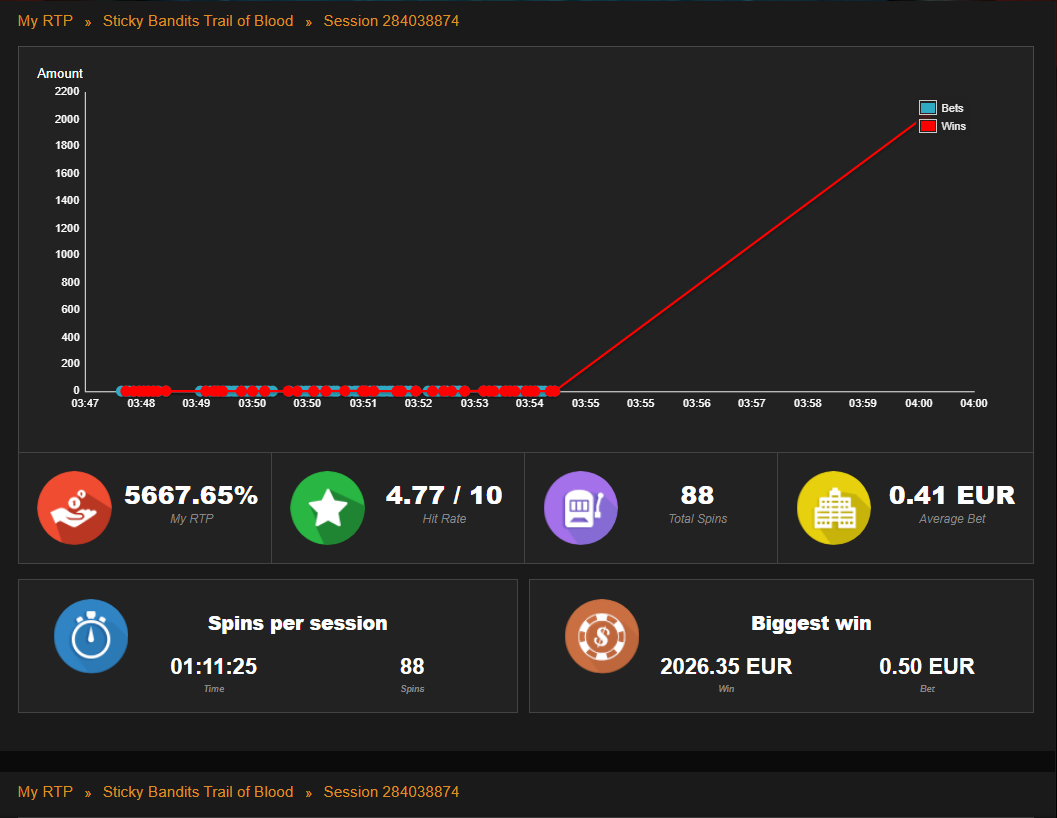Select Session 284038874 in the bottom breadcrumb
This screenshot has height=818, width=1057.
391,792
